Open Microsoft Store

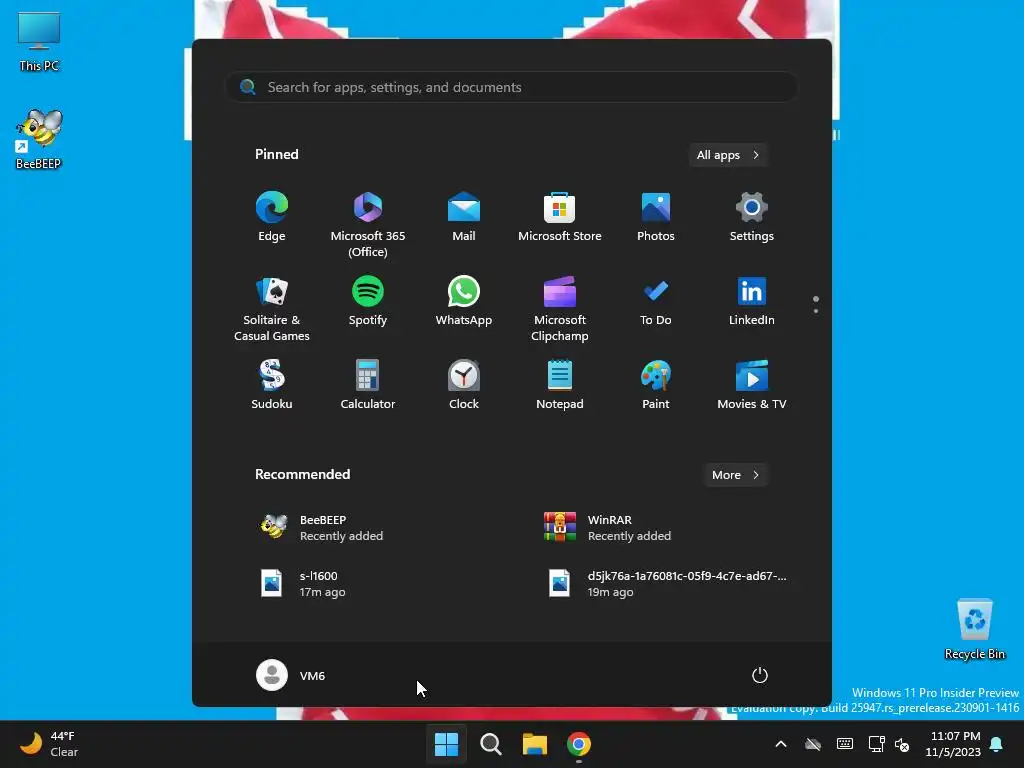pos(560,218)
